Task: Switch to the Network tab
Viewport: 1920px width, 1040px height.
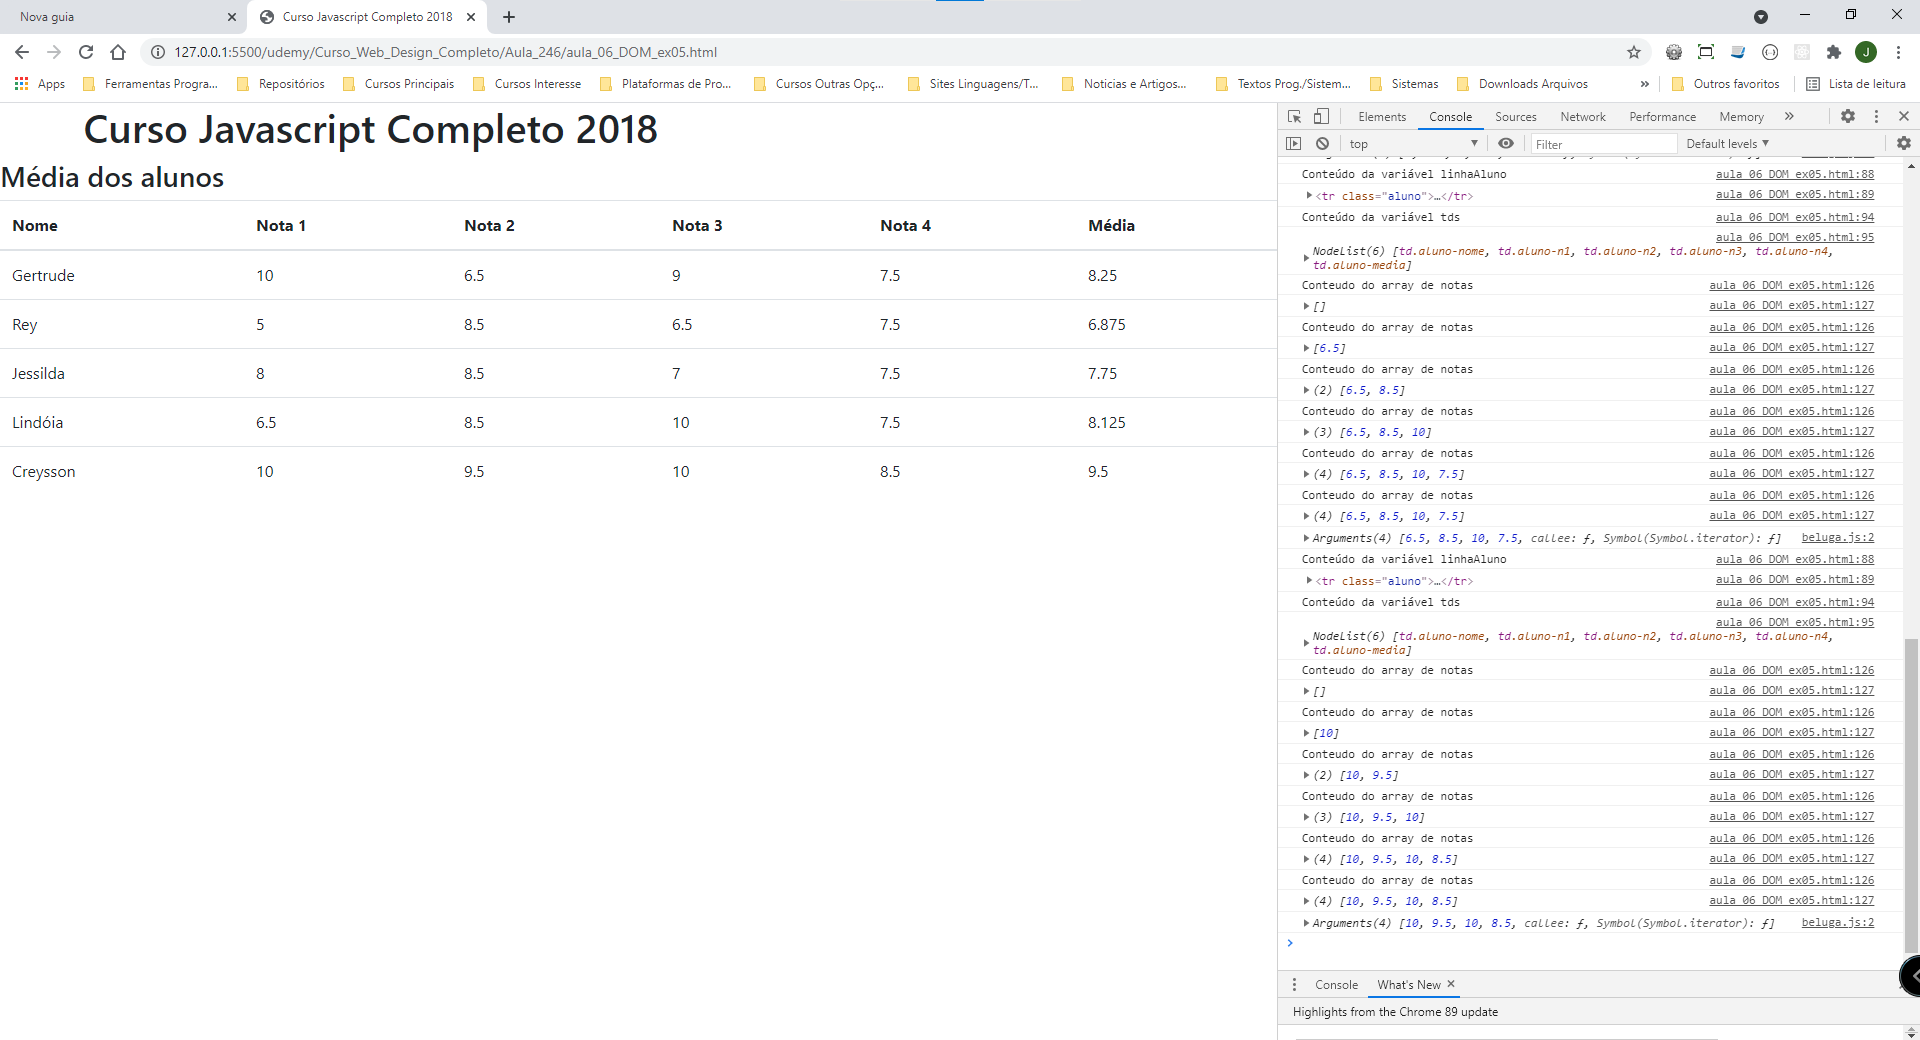Action: [x=1583, y=117]
